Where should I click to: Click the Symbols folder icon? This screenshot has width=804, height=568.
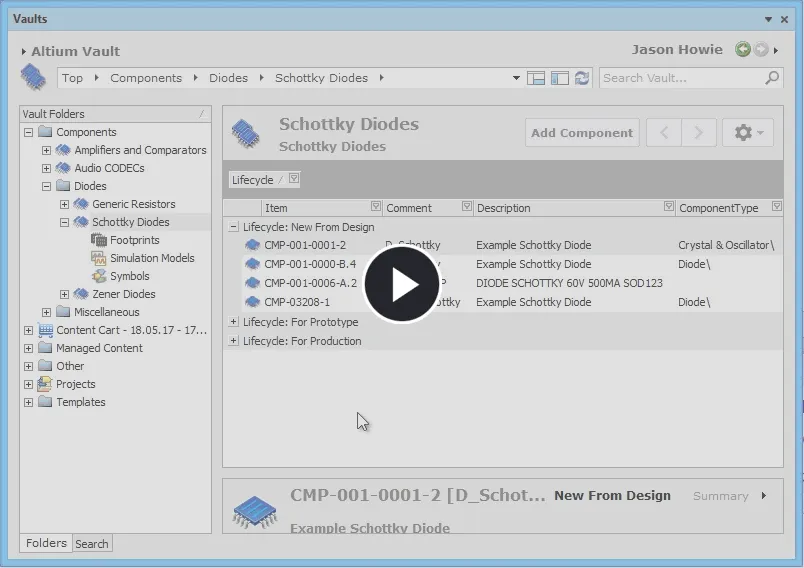coord(98,276)
